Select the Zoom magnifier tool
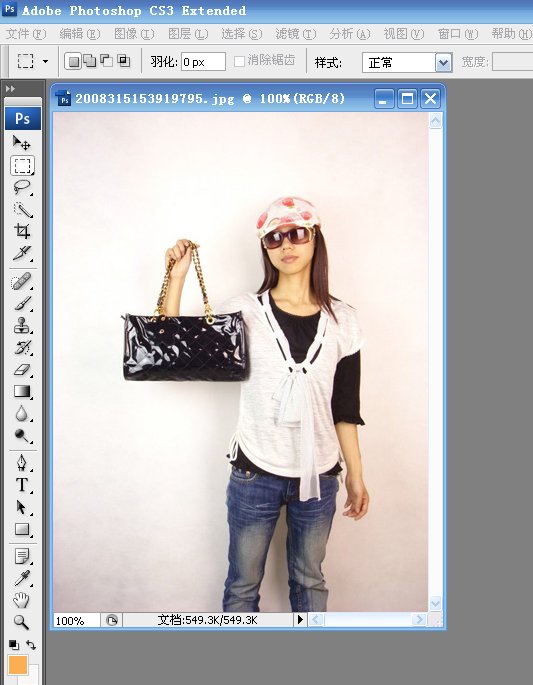 [x=21, y=622]
